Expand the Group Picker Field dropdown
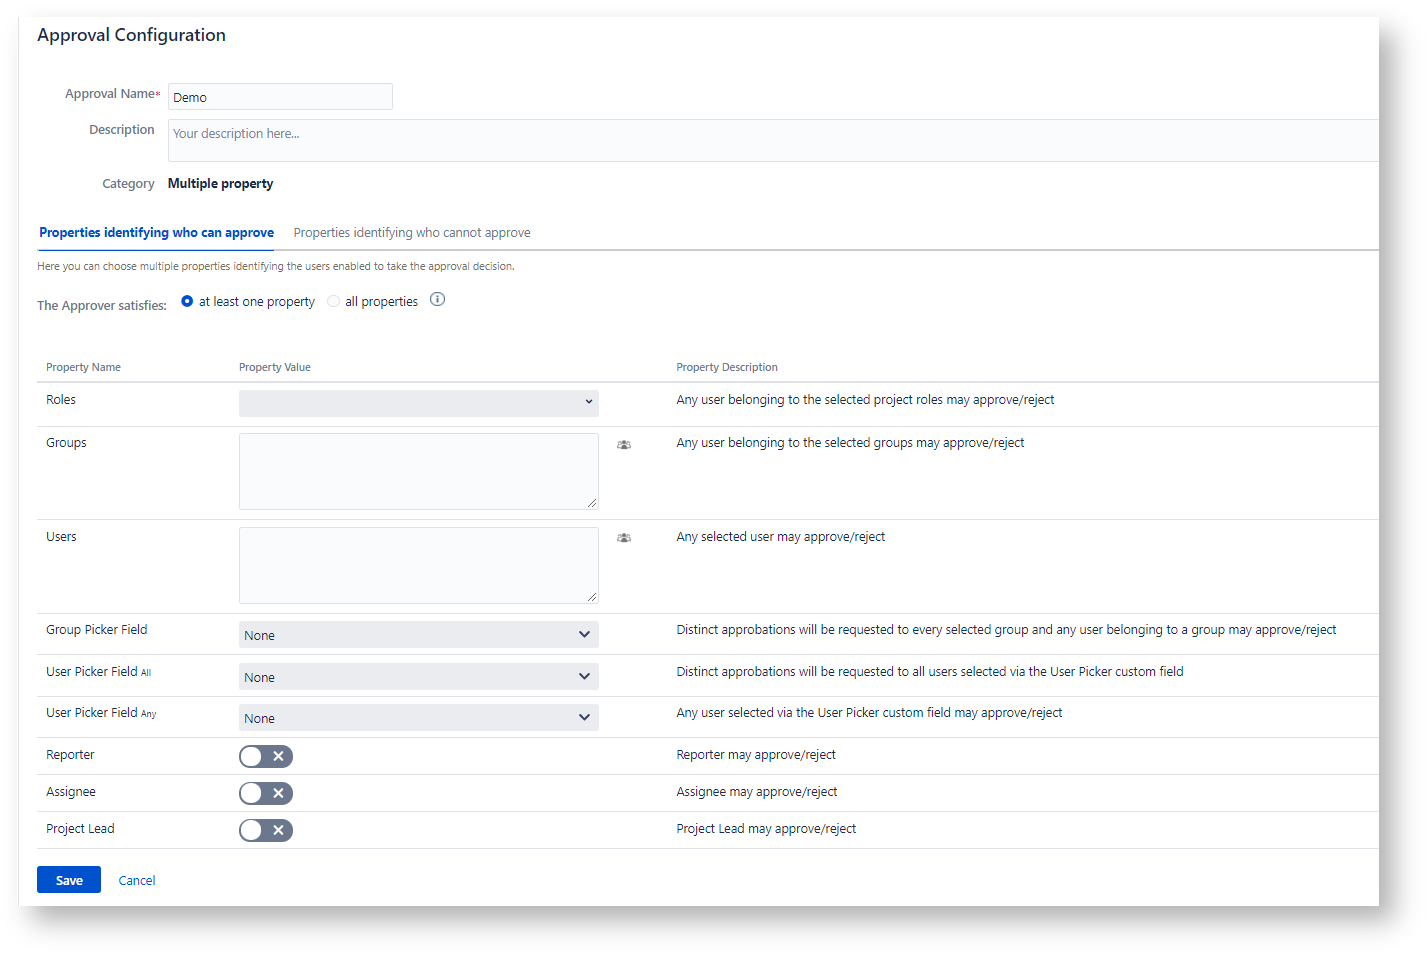 click(x=418, y=635)
